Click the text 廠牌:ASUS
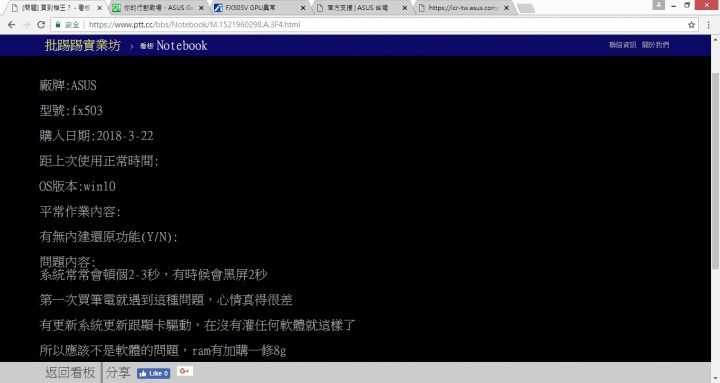This screenshot has height=383, width=720. [68, 85]
